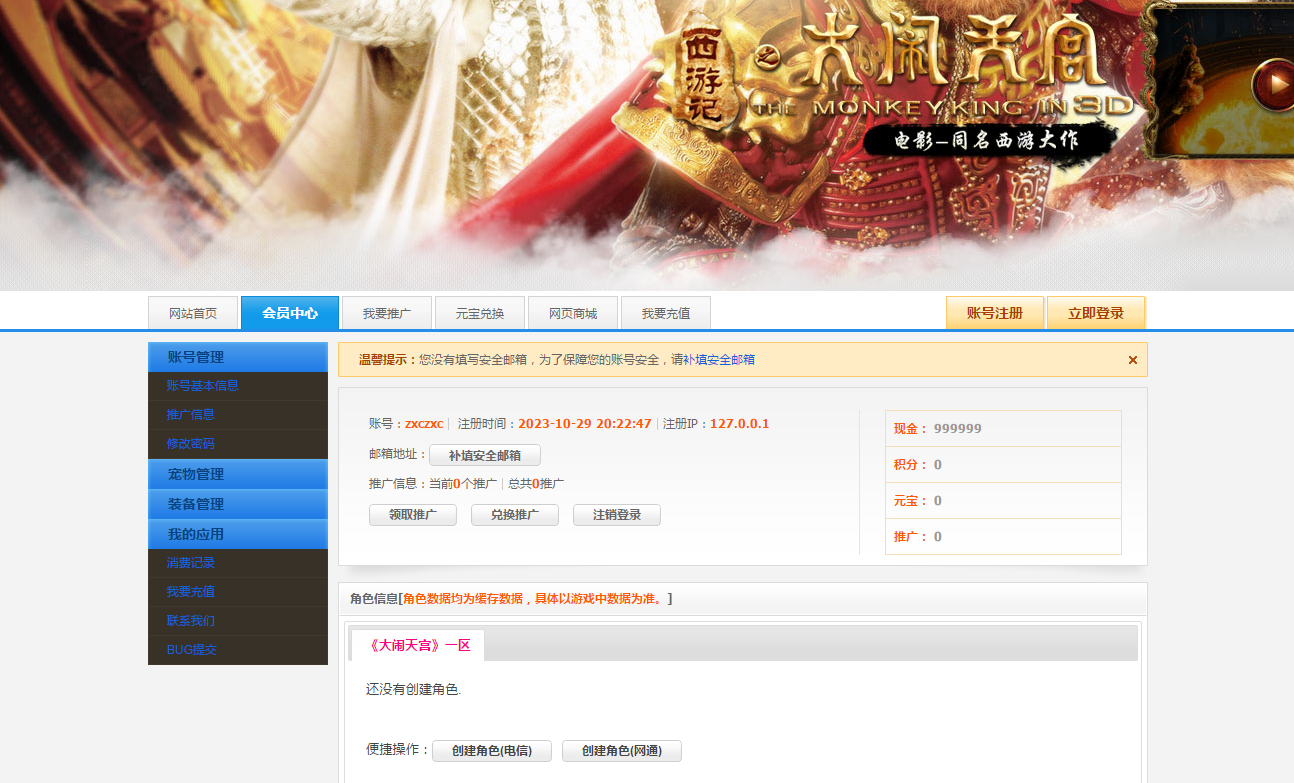Expand the 宠物管理 sidebar section

(x=238, y=474)
